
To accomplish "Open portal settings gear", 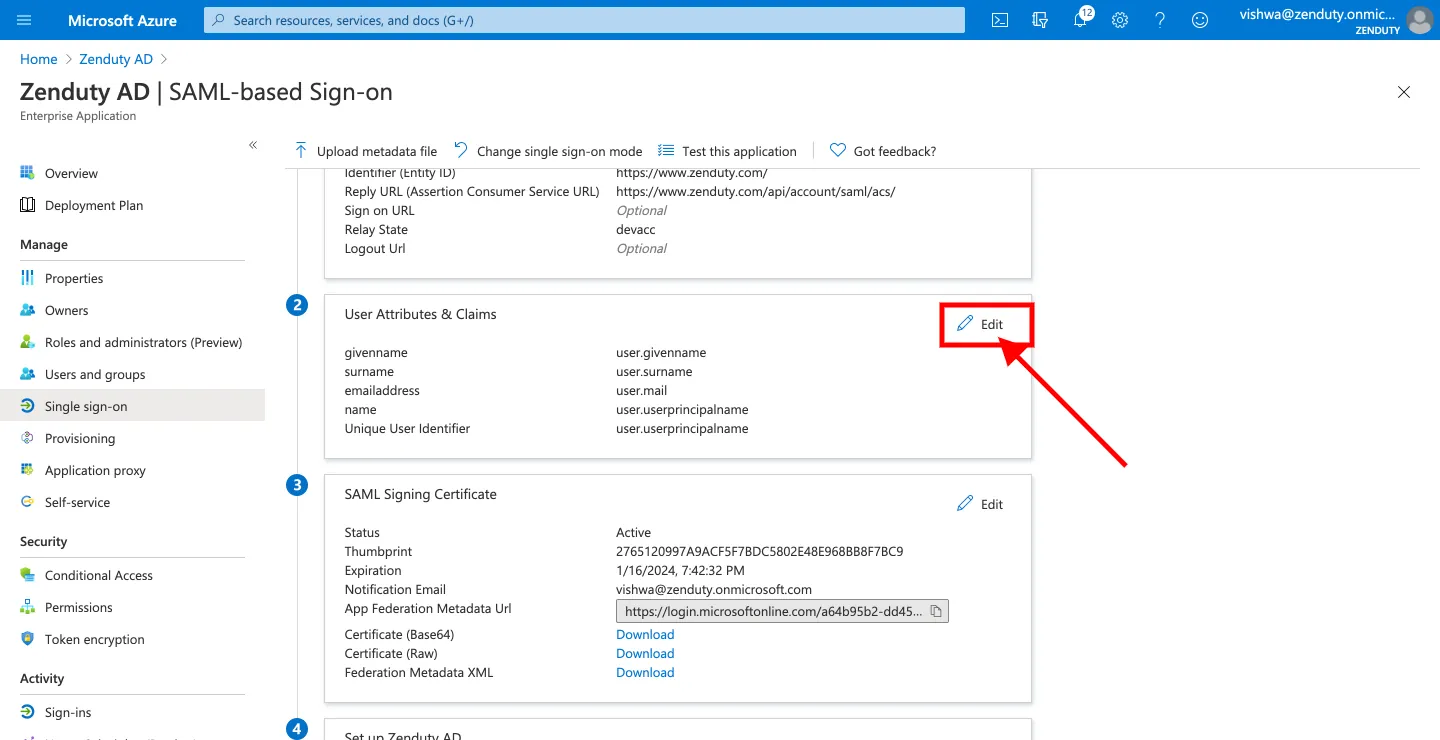I will [1120, 20].
